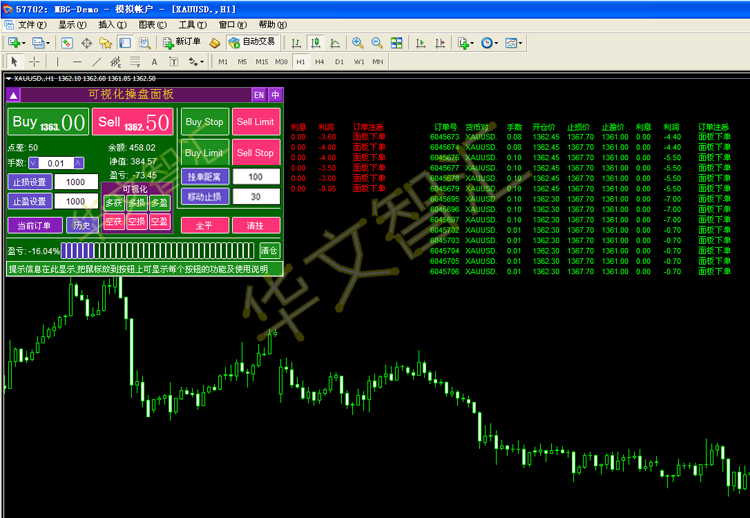The height and width of the screenshot is (518, 750).
Task: Select order row 6045673 in table
Action: pyautogui.click(x=580, y=137)
